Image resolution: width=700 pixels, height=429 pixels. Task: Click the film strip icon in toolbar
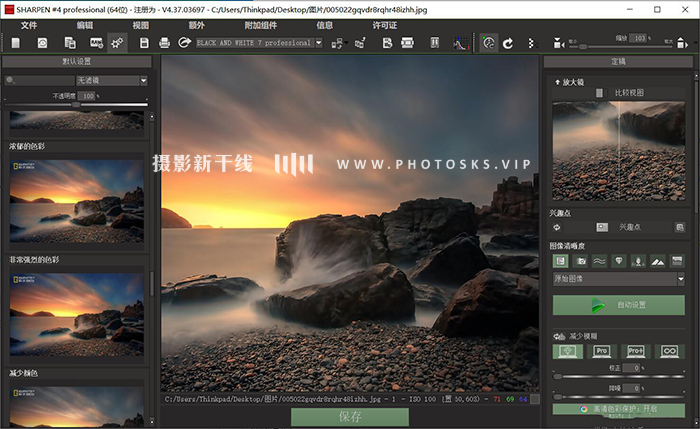[407, 43]
